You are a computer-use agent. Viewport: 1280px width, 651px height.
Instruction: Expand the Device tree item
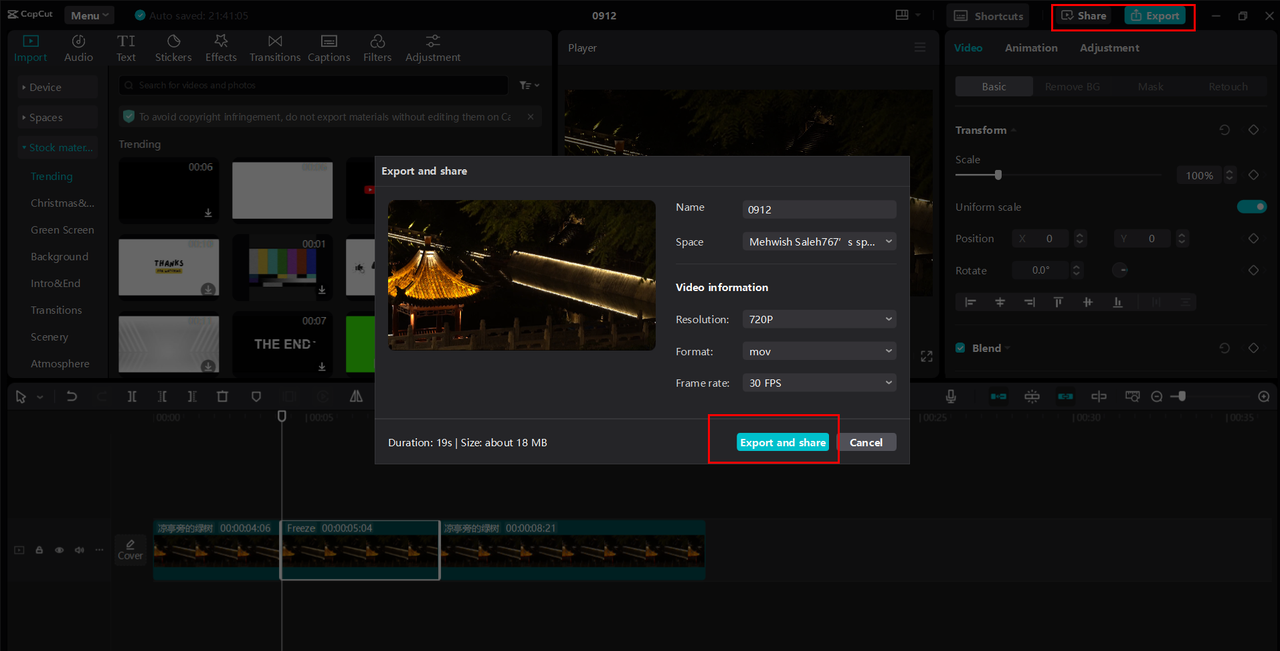[x=57, y=87]
